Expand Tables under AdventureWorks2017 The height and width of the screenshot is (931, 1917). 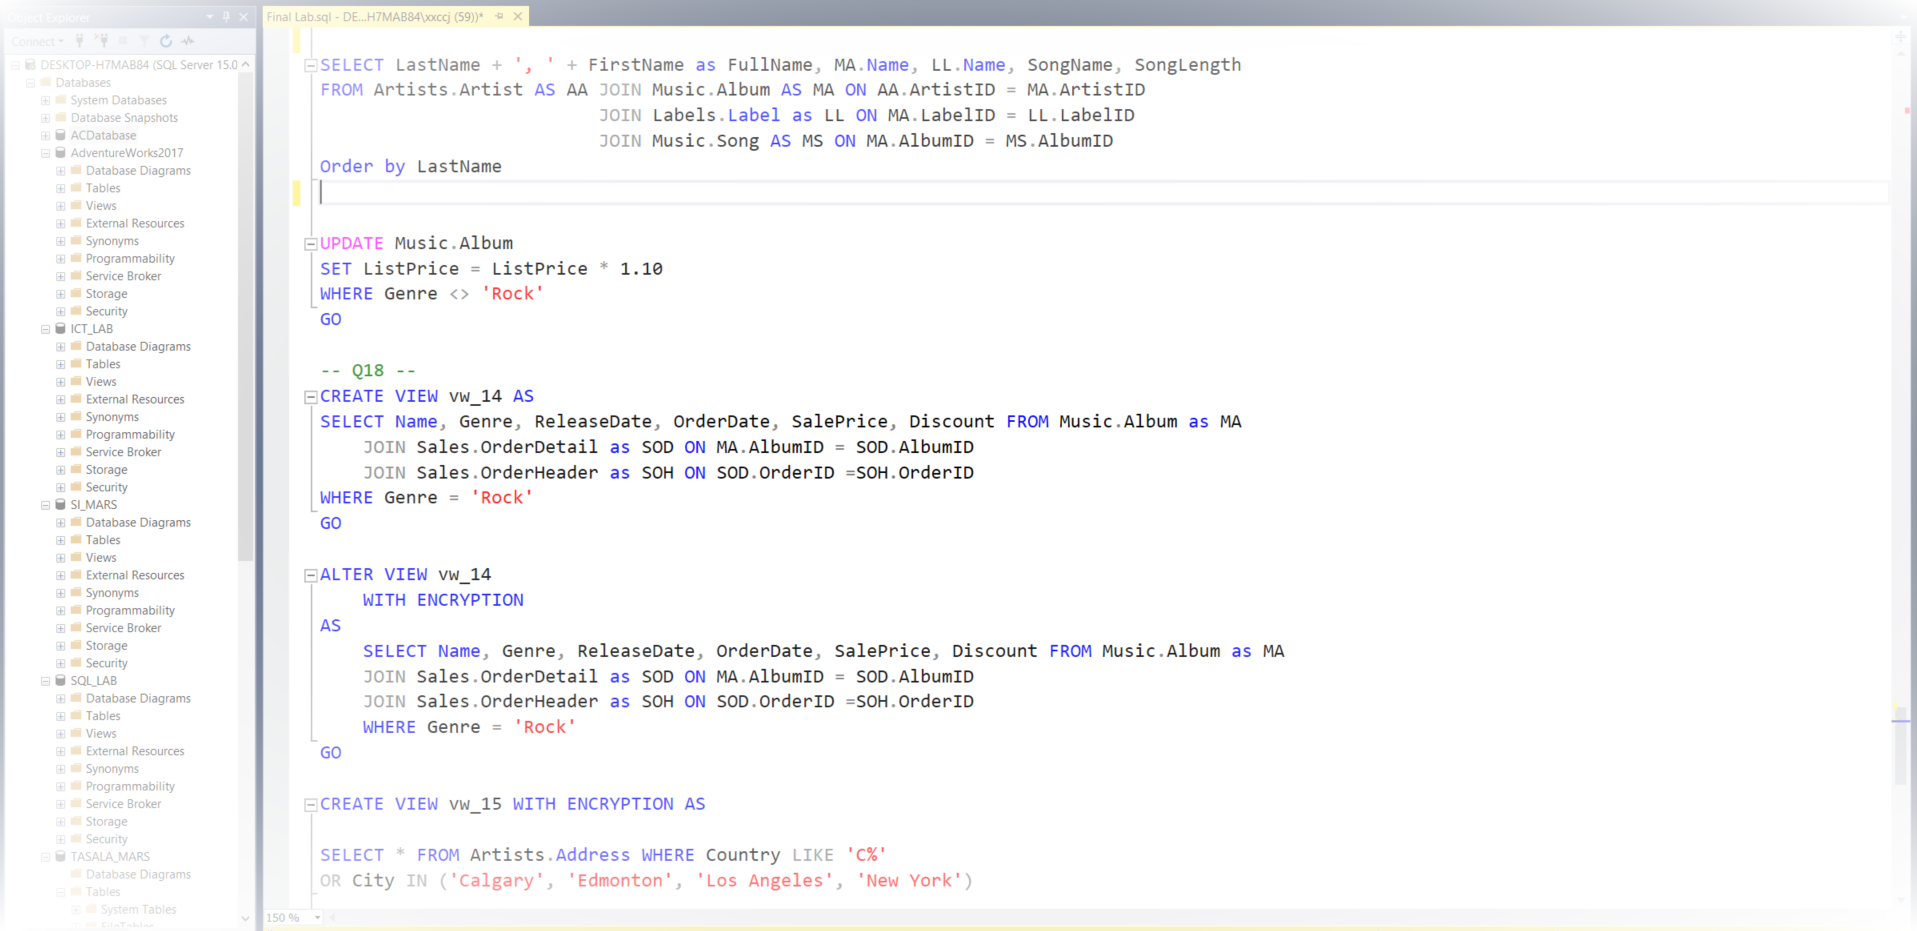tap(60, 188)
